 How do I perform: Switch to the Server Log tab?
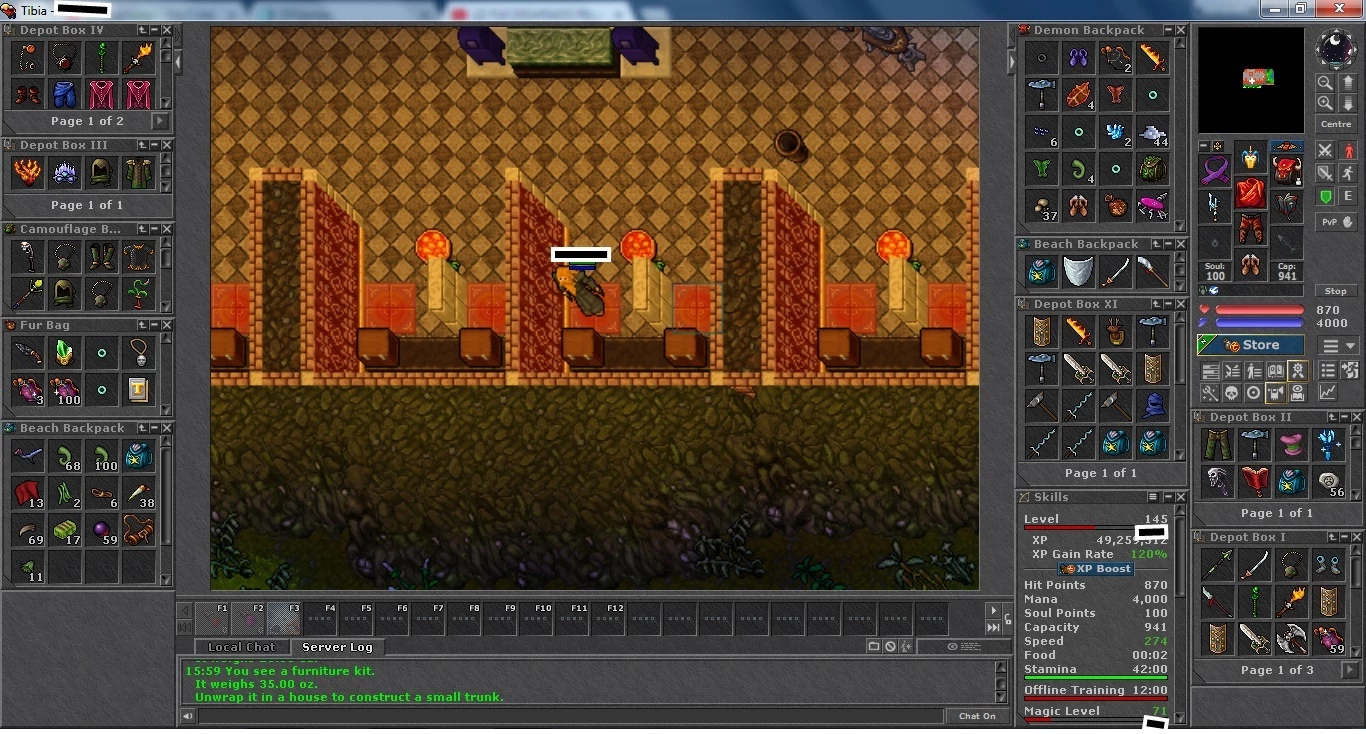pos(337,647)
